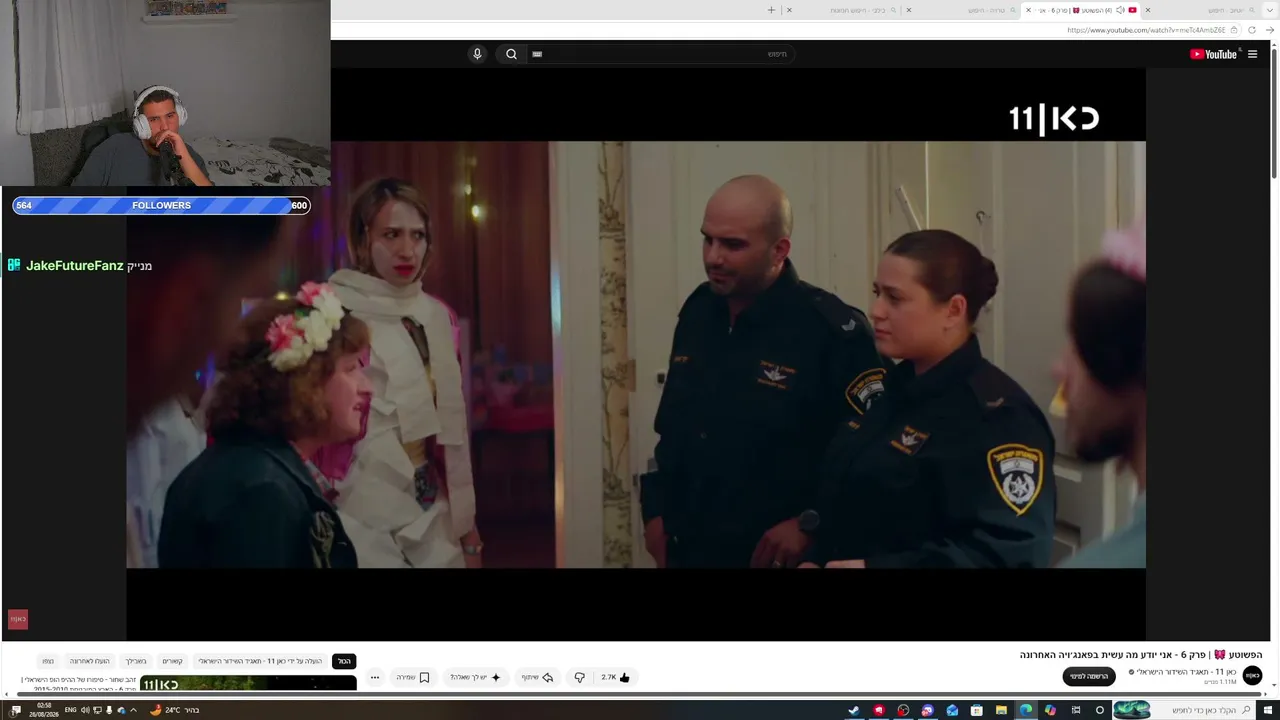Screen dimensions: 1280x720
Task: Open Microsoft Store from the taskbar
Action: pyautogui.click(x=976, y=710)
